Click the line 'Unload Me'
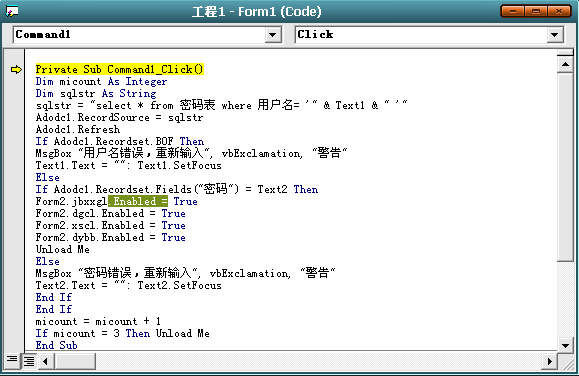 [x=62, y=249]
